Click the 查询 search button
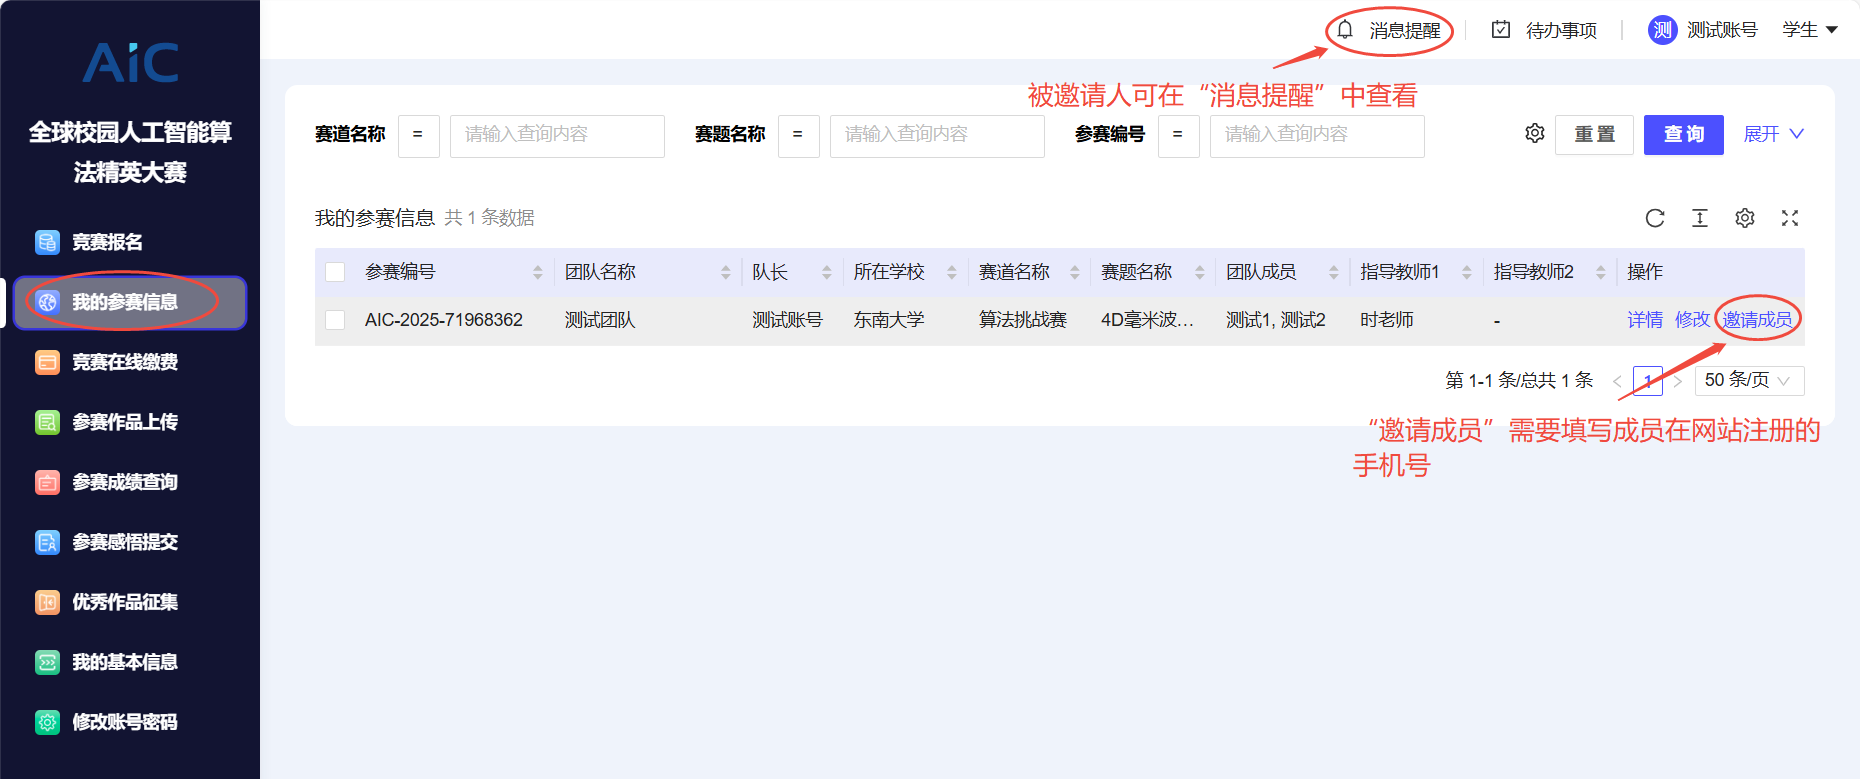The height and width of the screenshot is (779, 1860). point(1683,134)
